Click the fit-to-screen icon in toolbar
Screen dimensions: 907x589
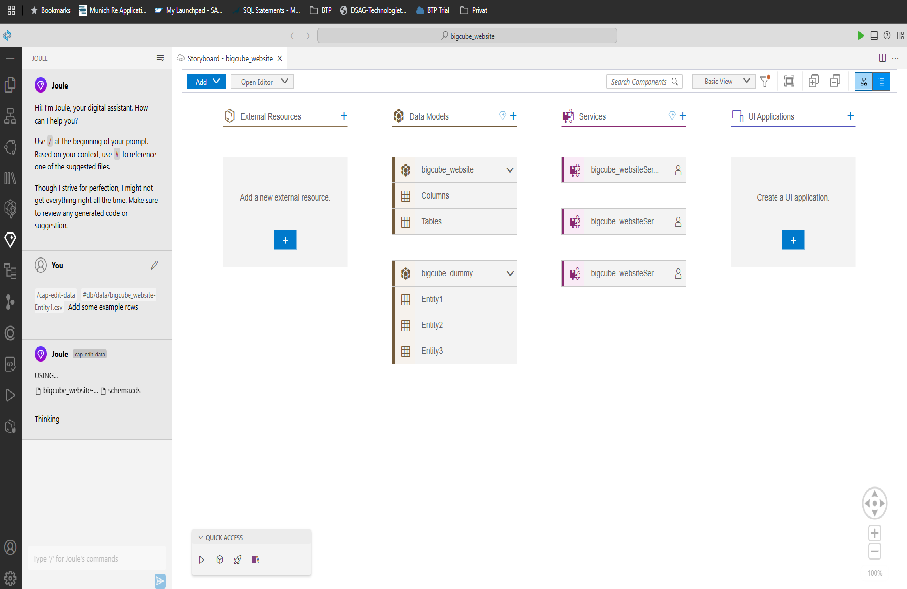[789, 82]
